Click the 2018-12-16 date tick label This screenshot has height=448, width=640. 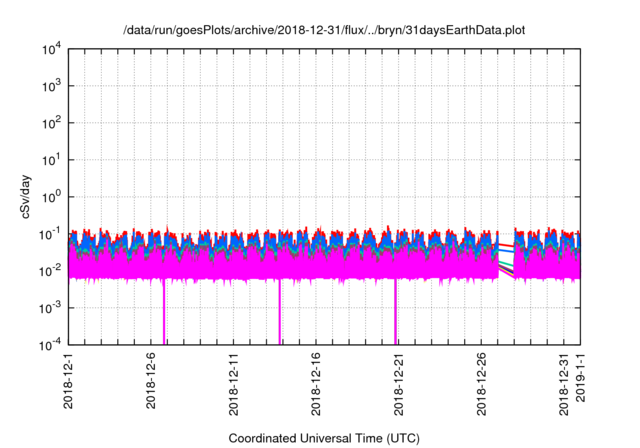coord(316,384)
